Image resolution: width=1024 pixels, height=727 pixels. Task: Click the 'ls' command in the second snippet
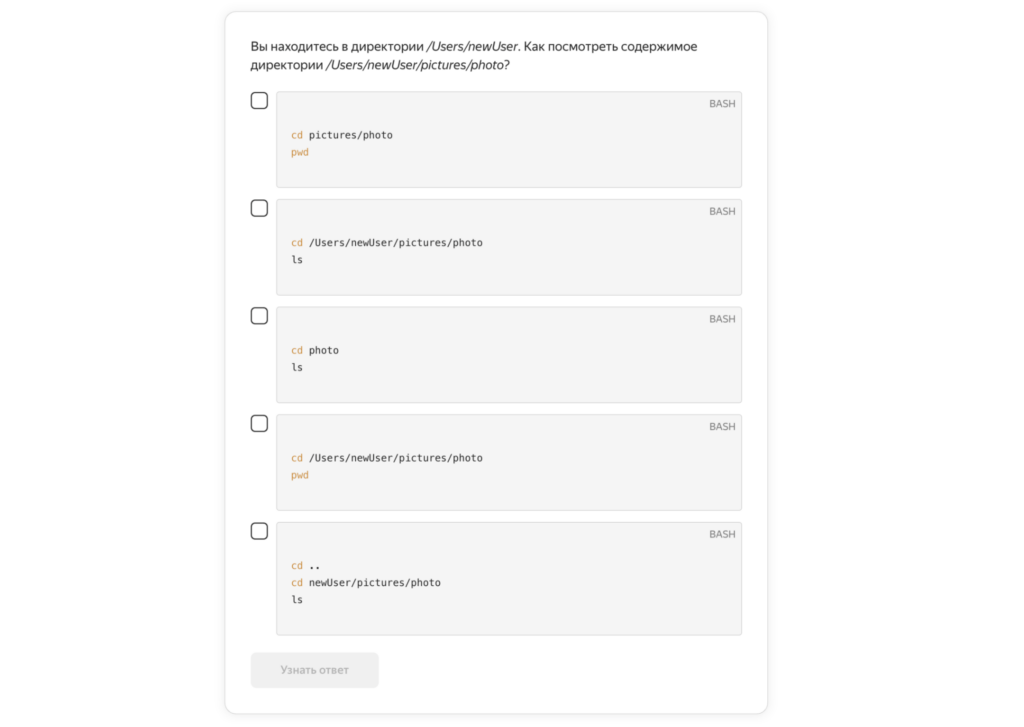[x=297, y=259]
